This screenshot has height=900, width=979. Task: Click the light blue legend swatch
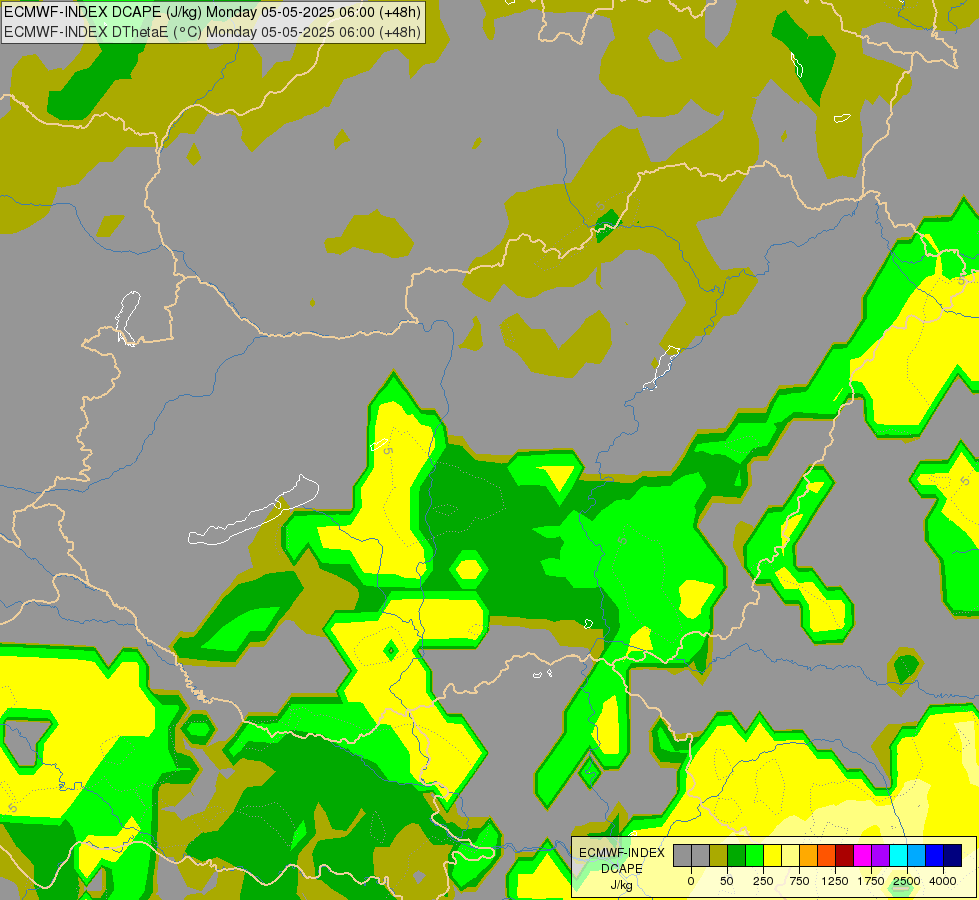coord(917,855)
